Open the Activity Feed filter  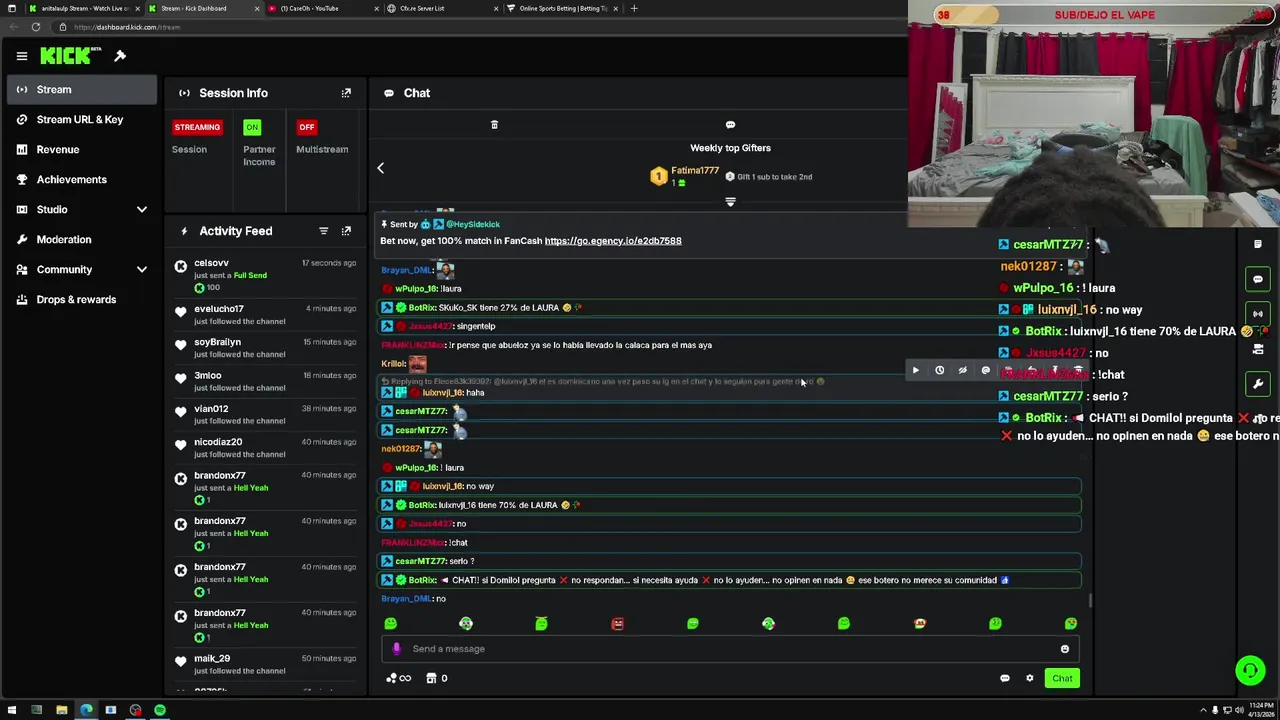tap(323, 231)
